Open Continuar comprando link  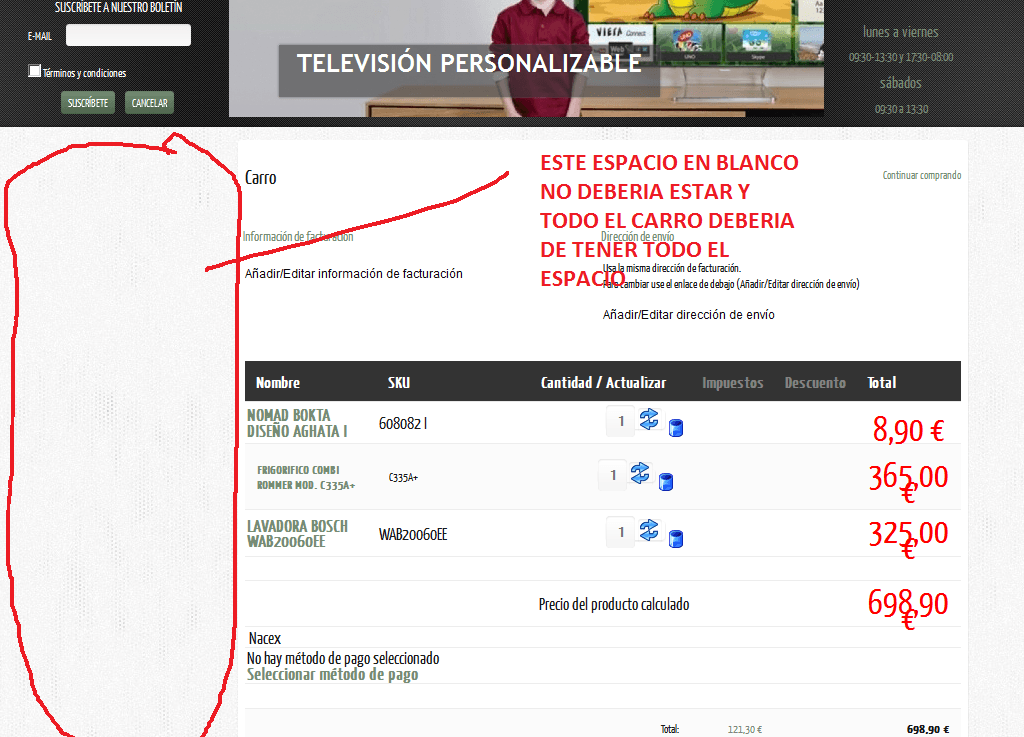coord(921,175)
